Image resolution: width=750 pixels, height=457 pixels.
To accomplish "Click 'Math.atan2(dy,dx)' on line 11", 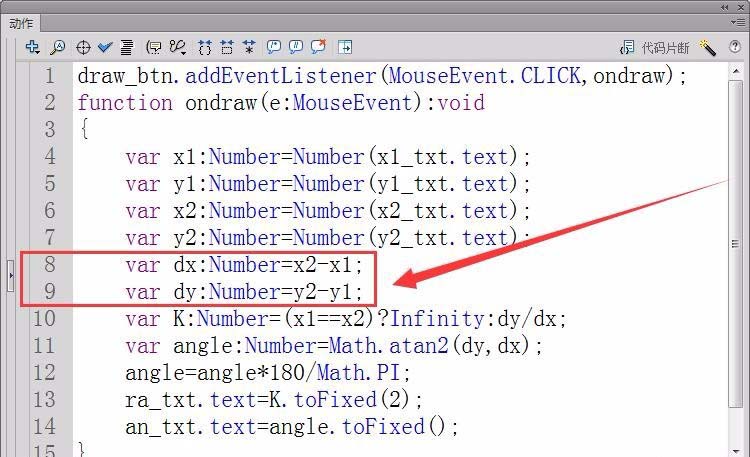I will pyautogui.click(x=430, y=346).
